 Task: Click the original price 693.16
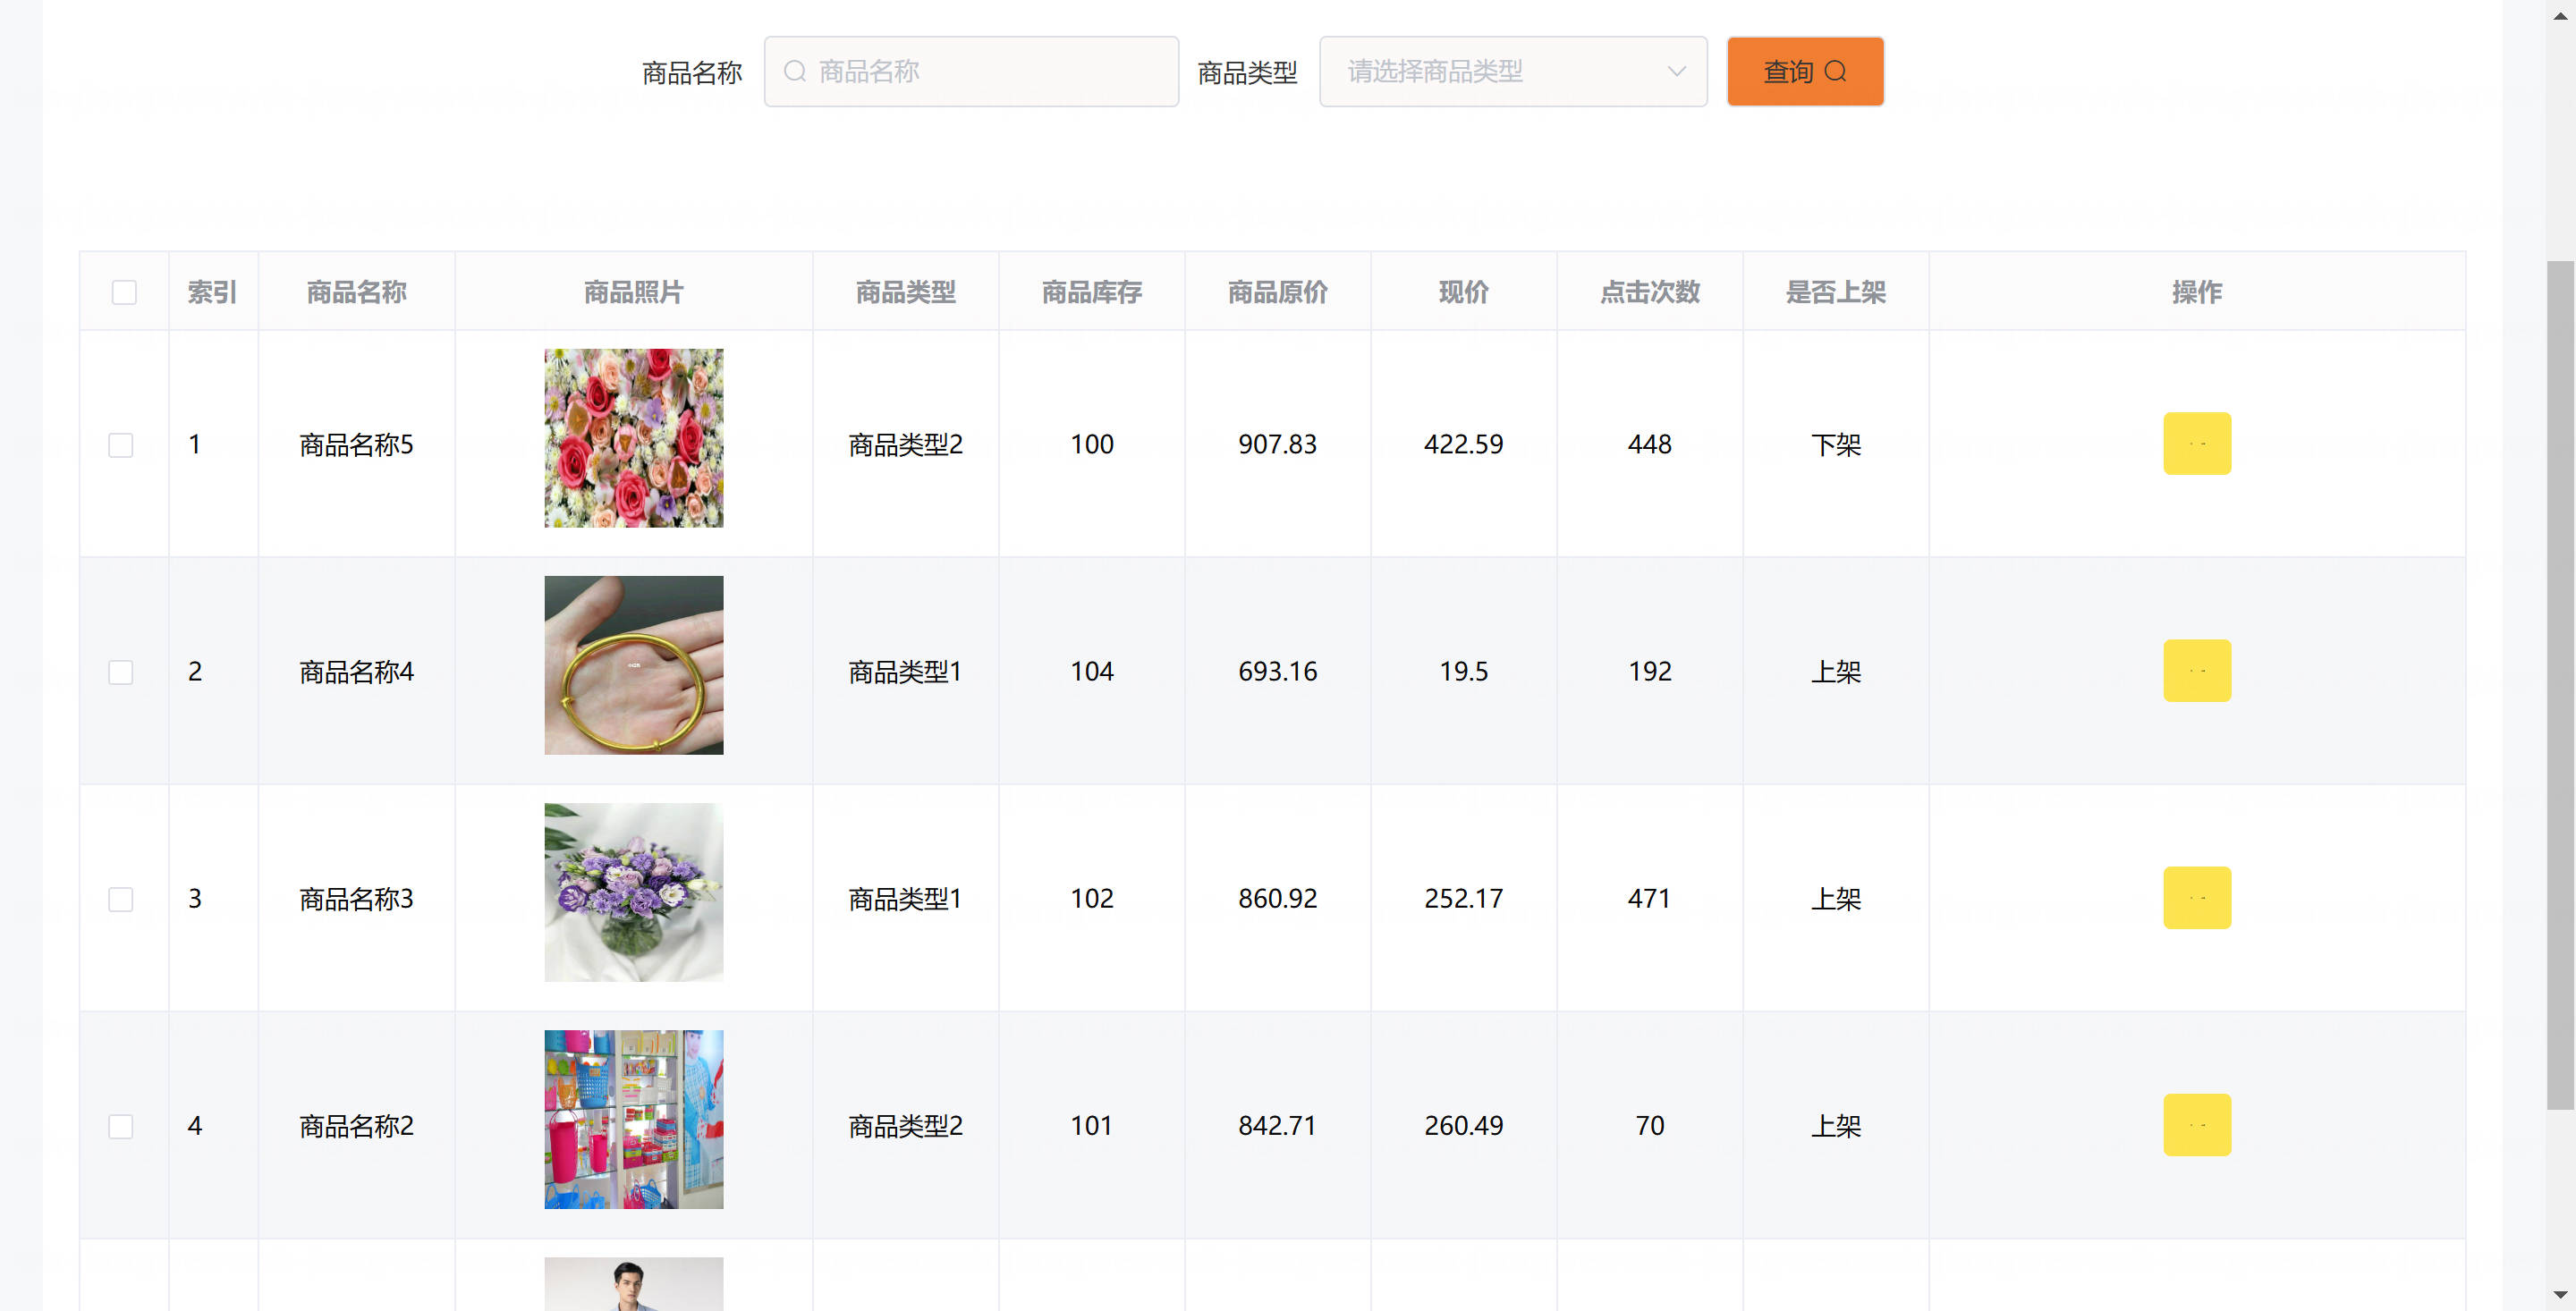(x=1278, y=671)
